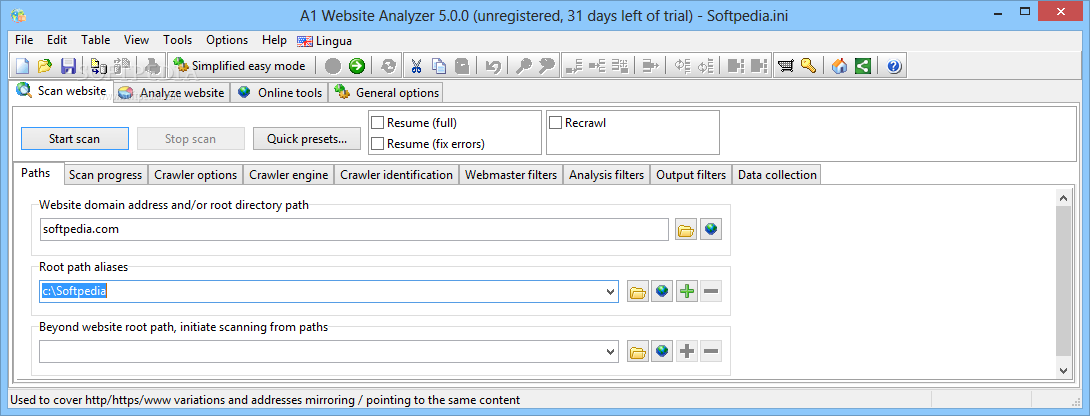Click the Open project folder icon
Image resolution: width=1090 pixels, height=416 pixels.
[45, 66]
